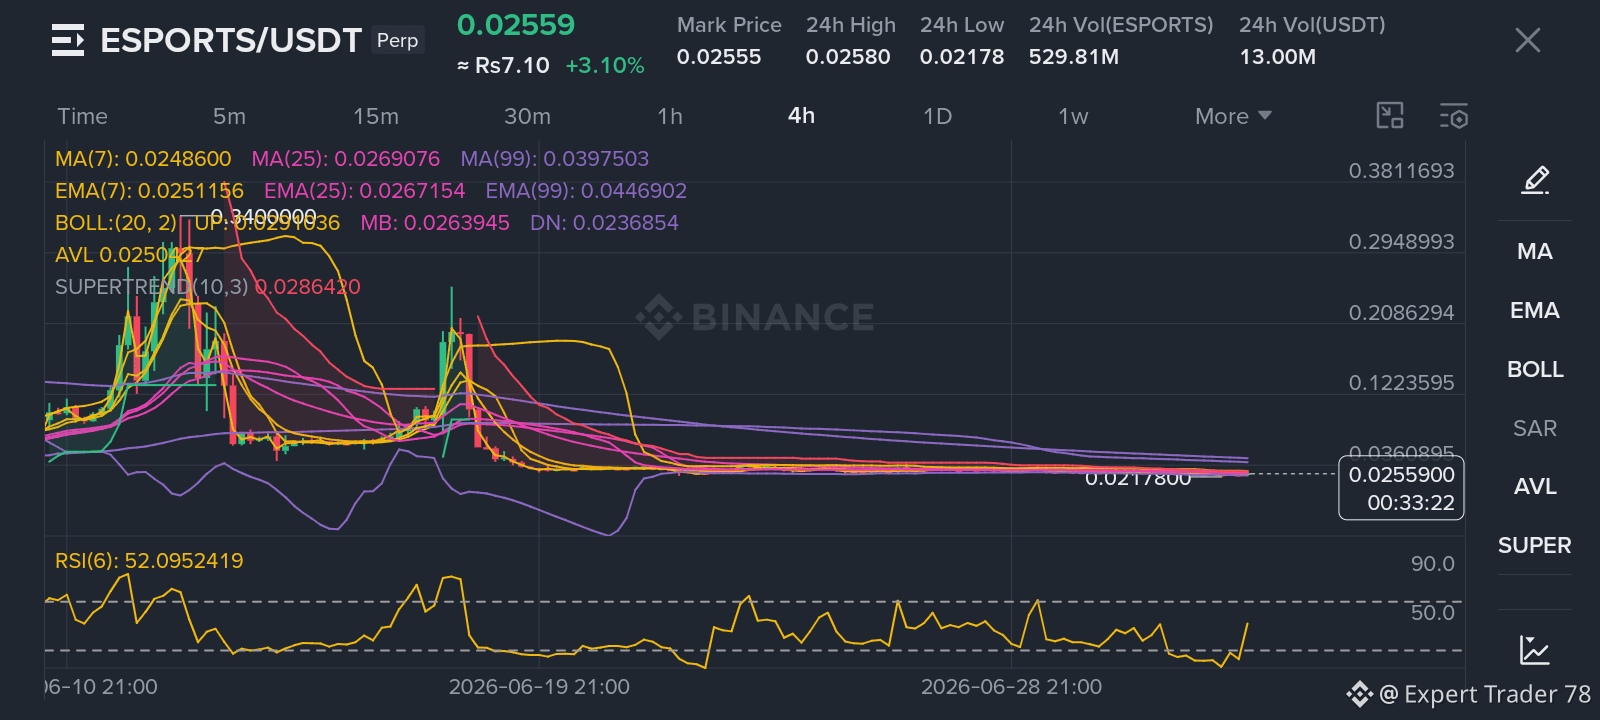Screen dimensions: 1600x720
Task: Click the 24h High value 0.02580
Action: tap(848, 57)
